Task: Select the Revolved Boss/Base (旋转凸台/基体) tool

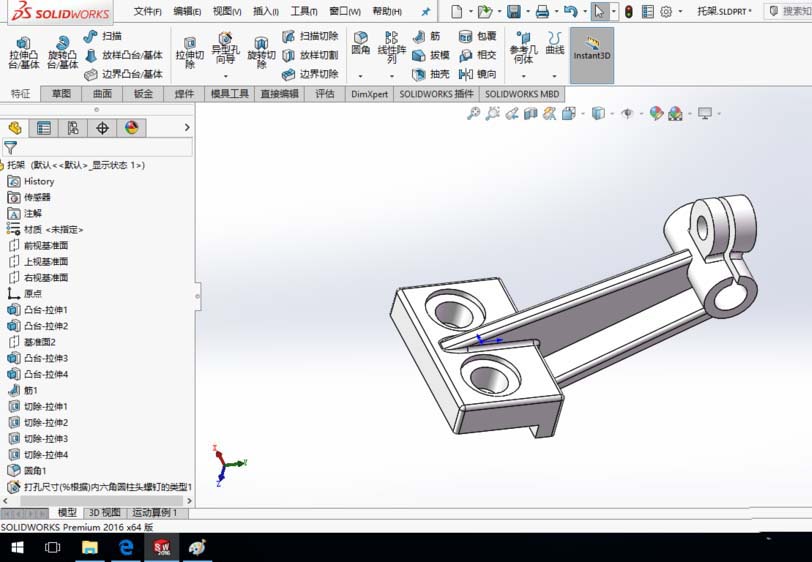Action: point(63,53)
